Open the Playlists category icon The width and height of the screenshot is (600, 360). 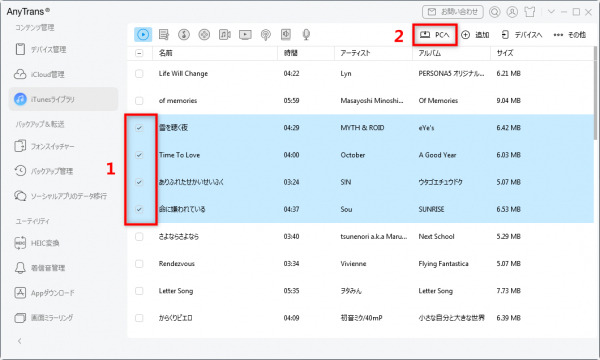click(164, 34)
